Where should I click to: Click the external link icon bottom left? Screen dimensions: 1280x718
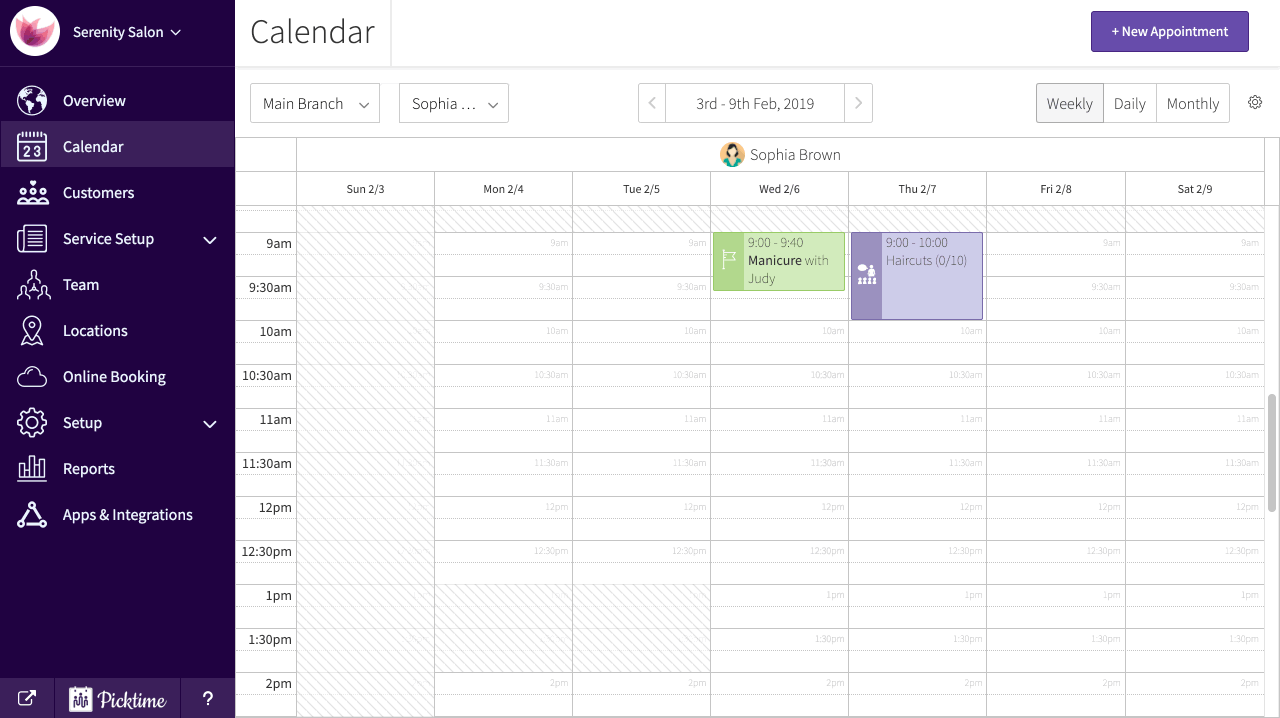point(26,697)
